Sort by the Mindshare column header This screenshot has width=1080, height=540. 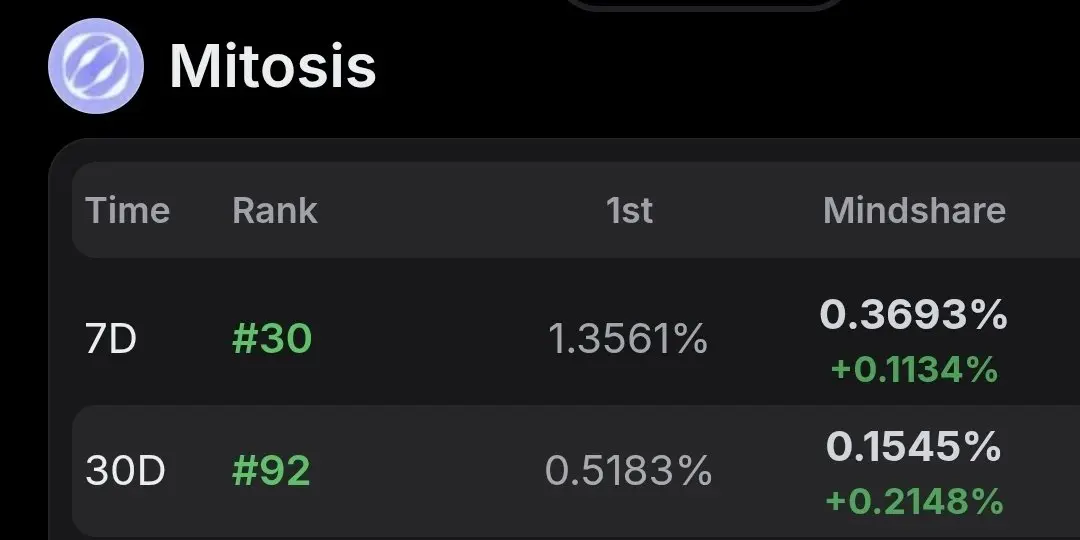pyautogui.click(x=915, y=210)
